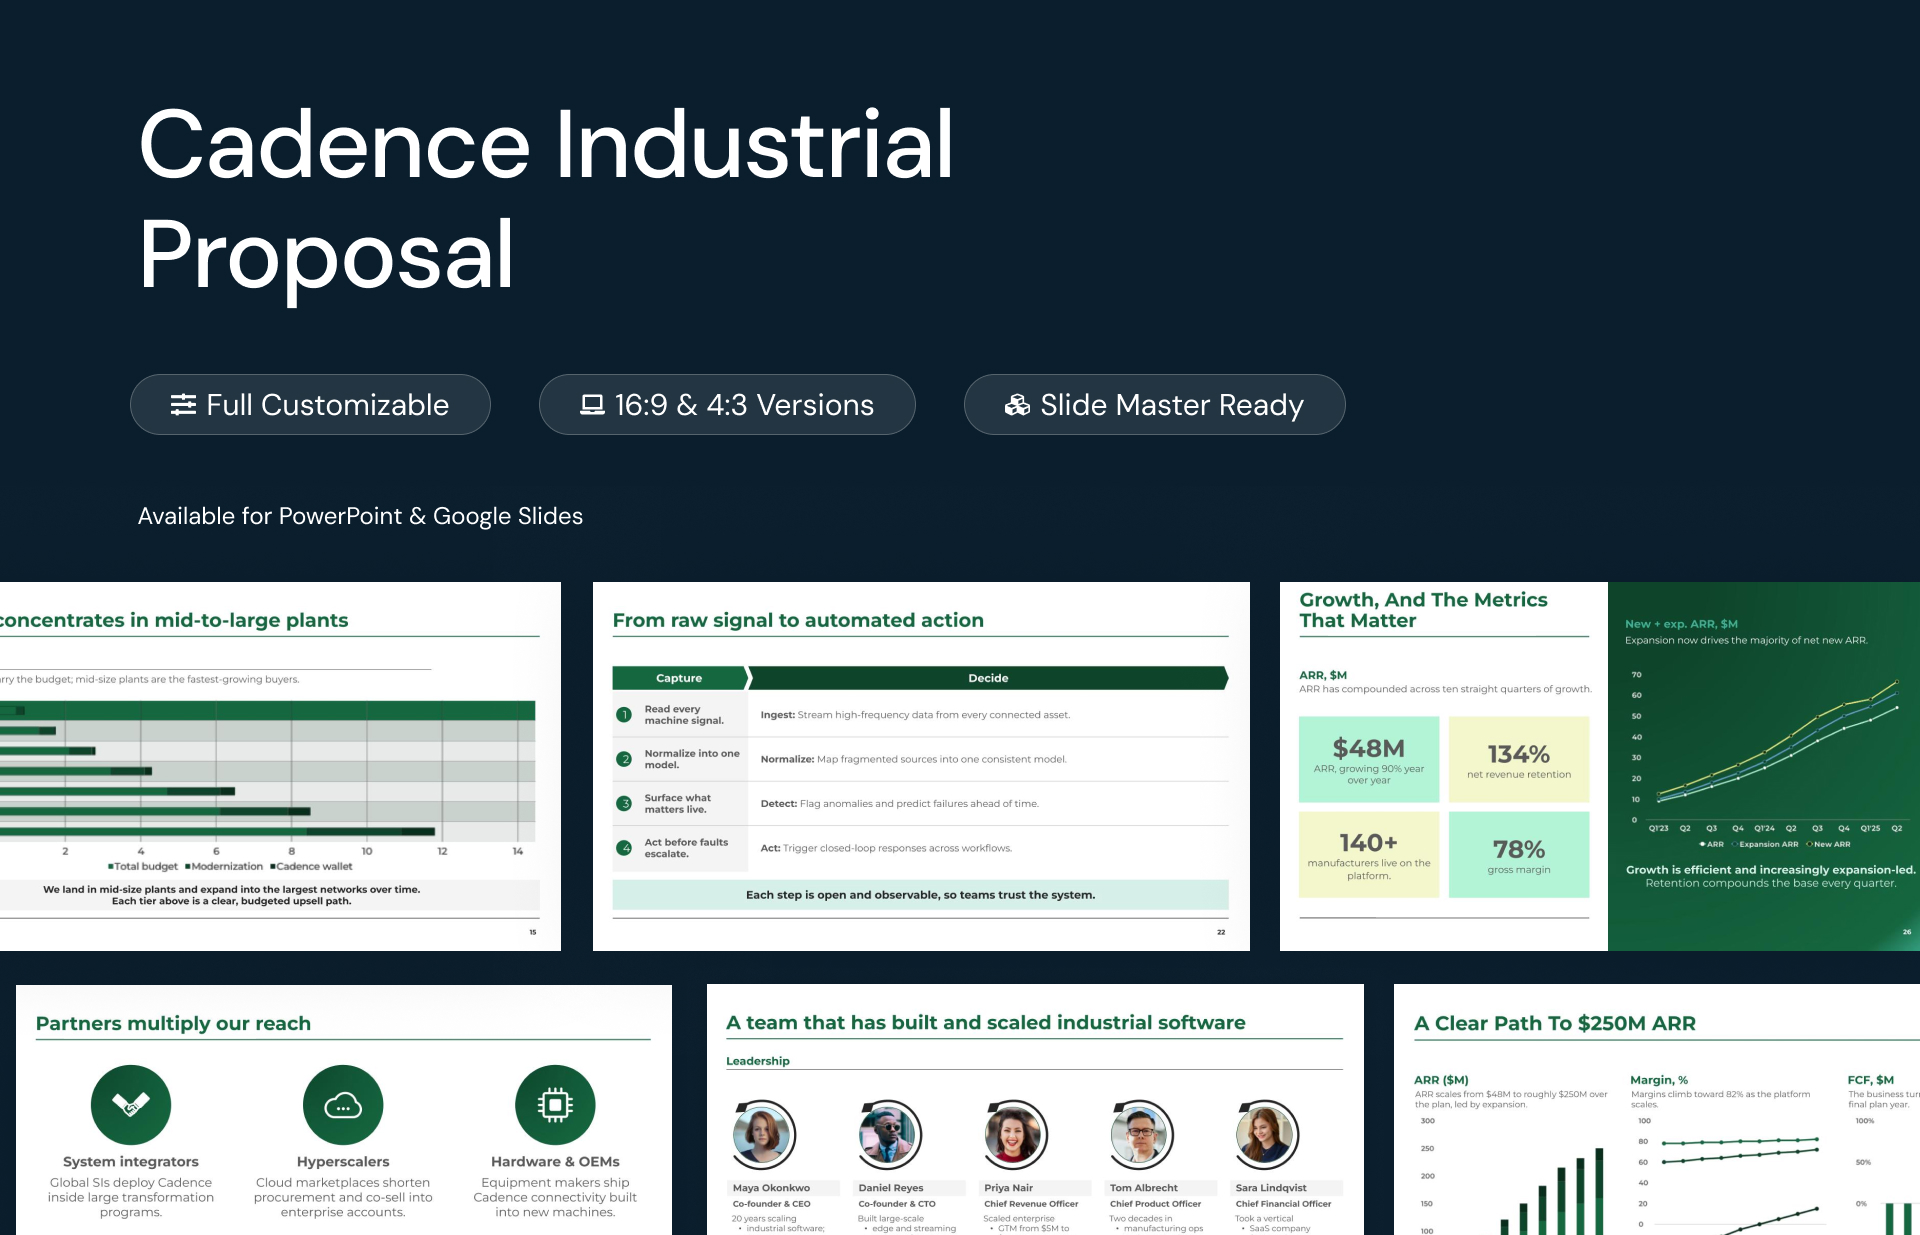Click the 'Growth, And The Metrics That Matter' heading
This screenshot has height=1235, width=1920.
1423,610
